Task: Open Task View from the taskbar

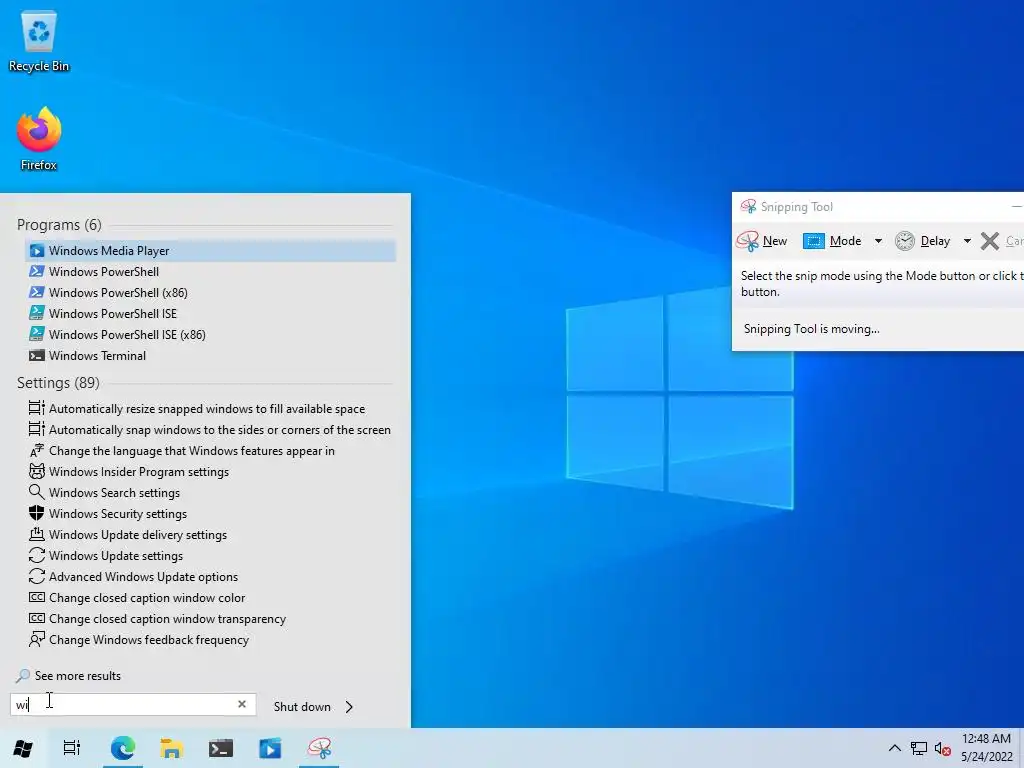Action: click(x=72, y=748)
